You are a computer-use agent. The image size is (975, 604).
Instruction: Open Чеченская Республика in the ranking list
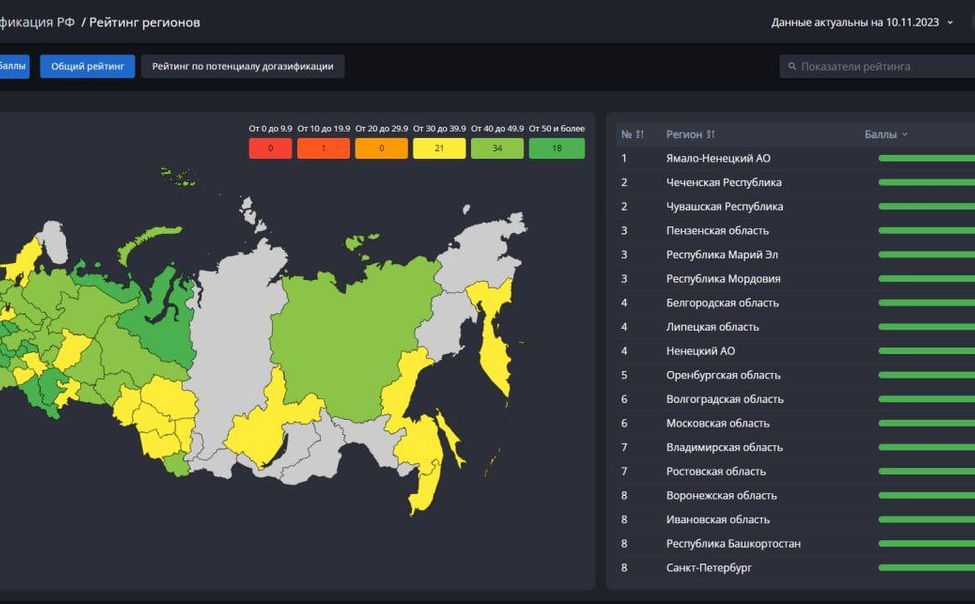pos(724,182)
